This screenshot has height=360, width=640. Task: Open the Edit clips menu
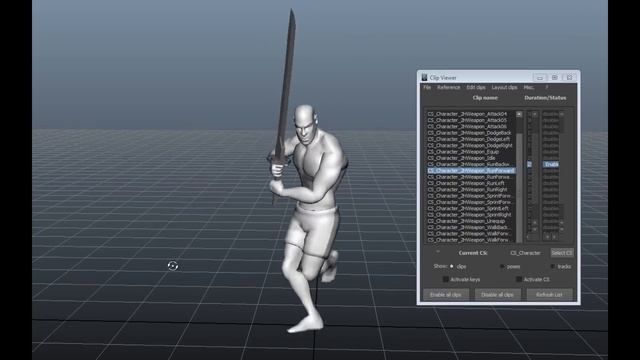pos(476,87)
